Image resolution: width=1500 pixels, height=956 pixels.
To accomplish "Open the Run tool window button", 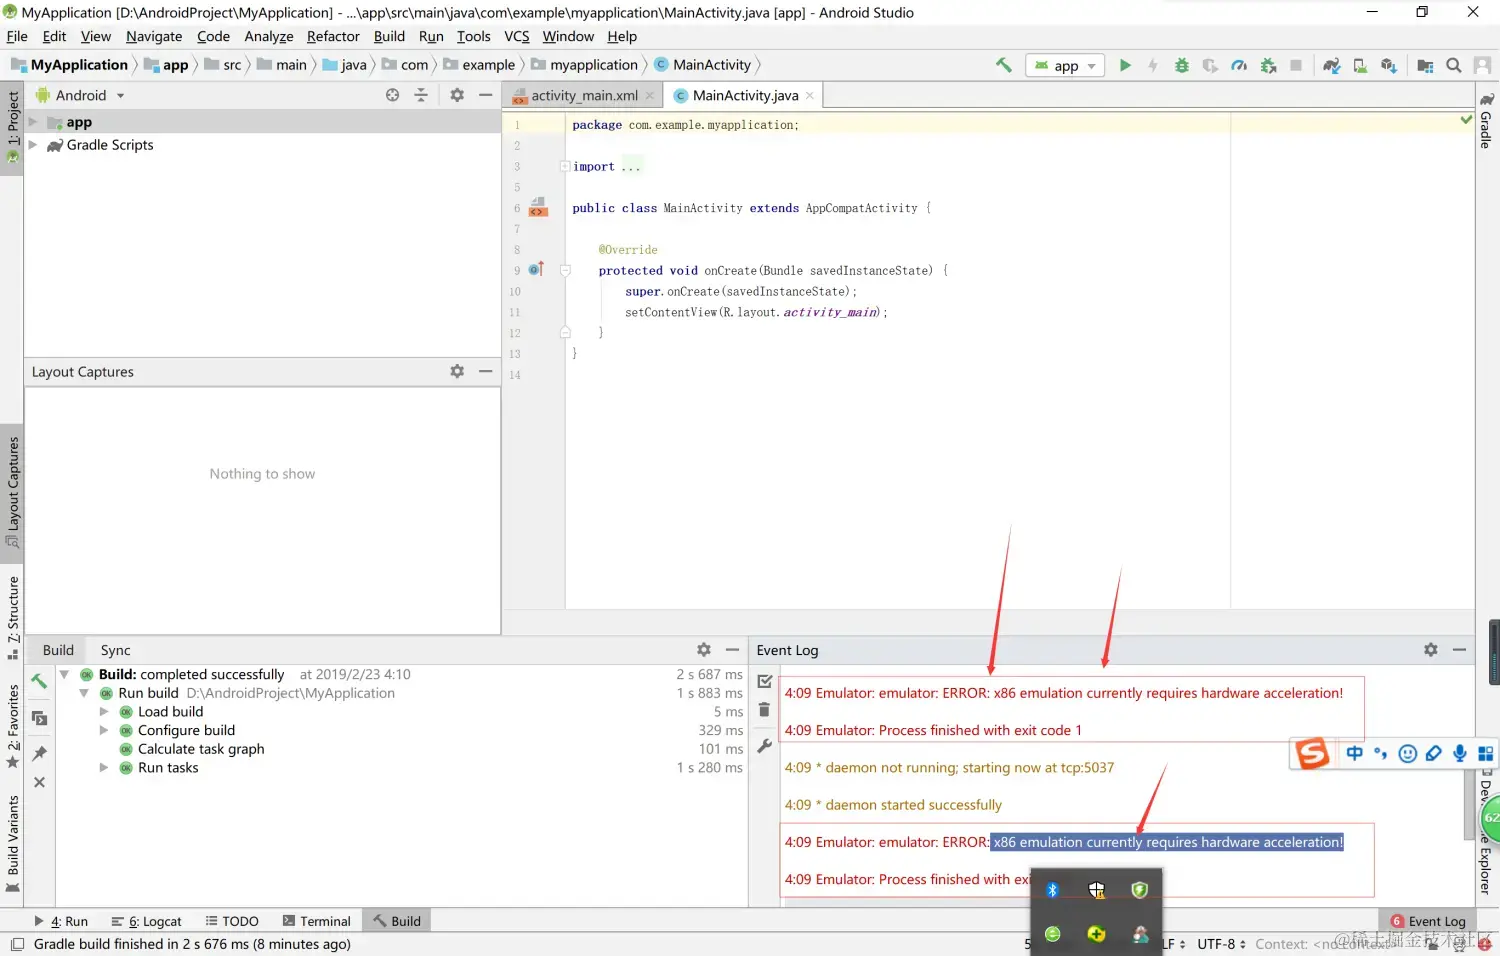I will pos(62,921).
